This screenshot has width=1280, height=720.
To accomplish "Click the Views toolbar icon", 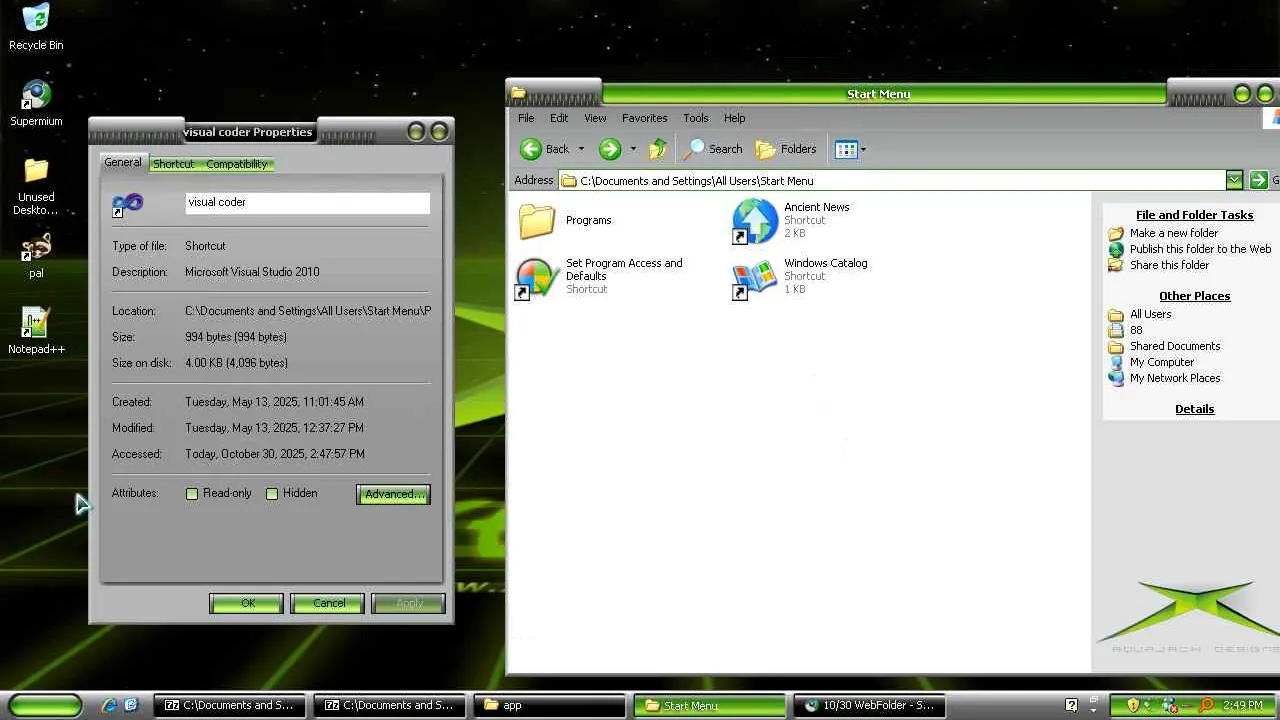I will (x=846, y=149).
